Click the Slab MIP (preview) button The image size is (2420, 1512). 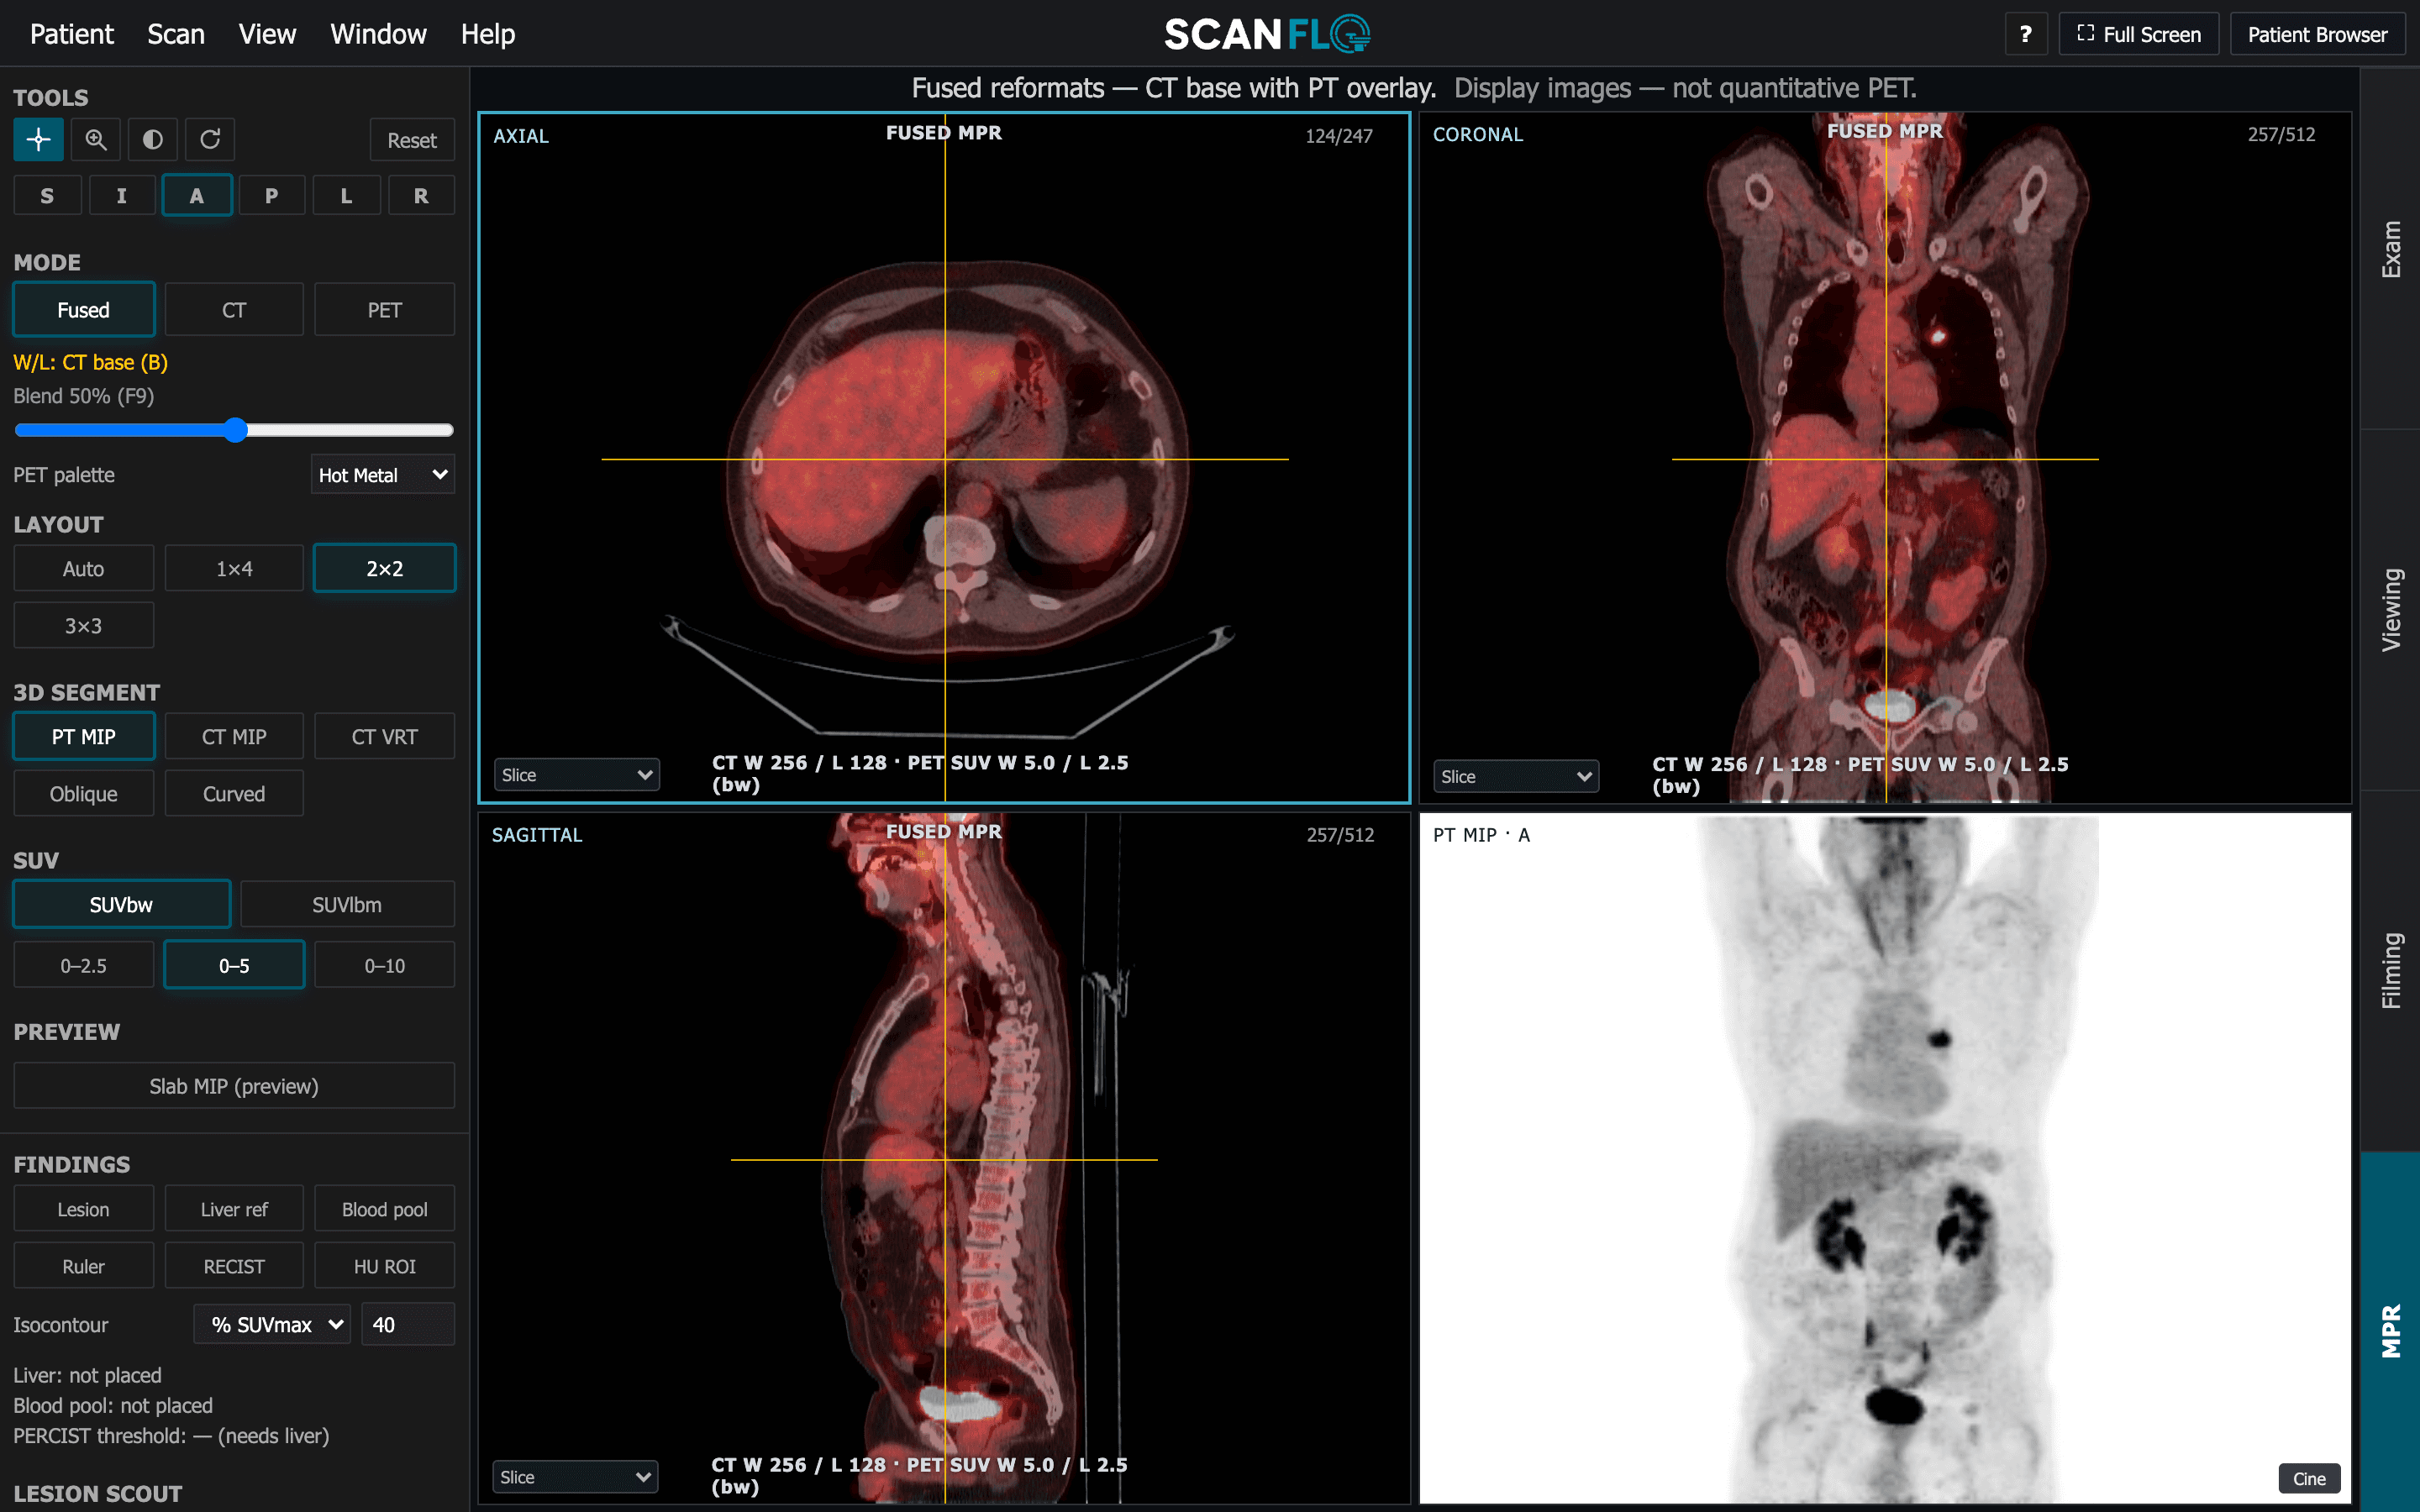point(234,1086)
